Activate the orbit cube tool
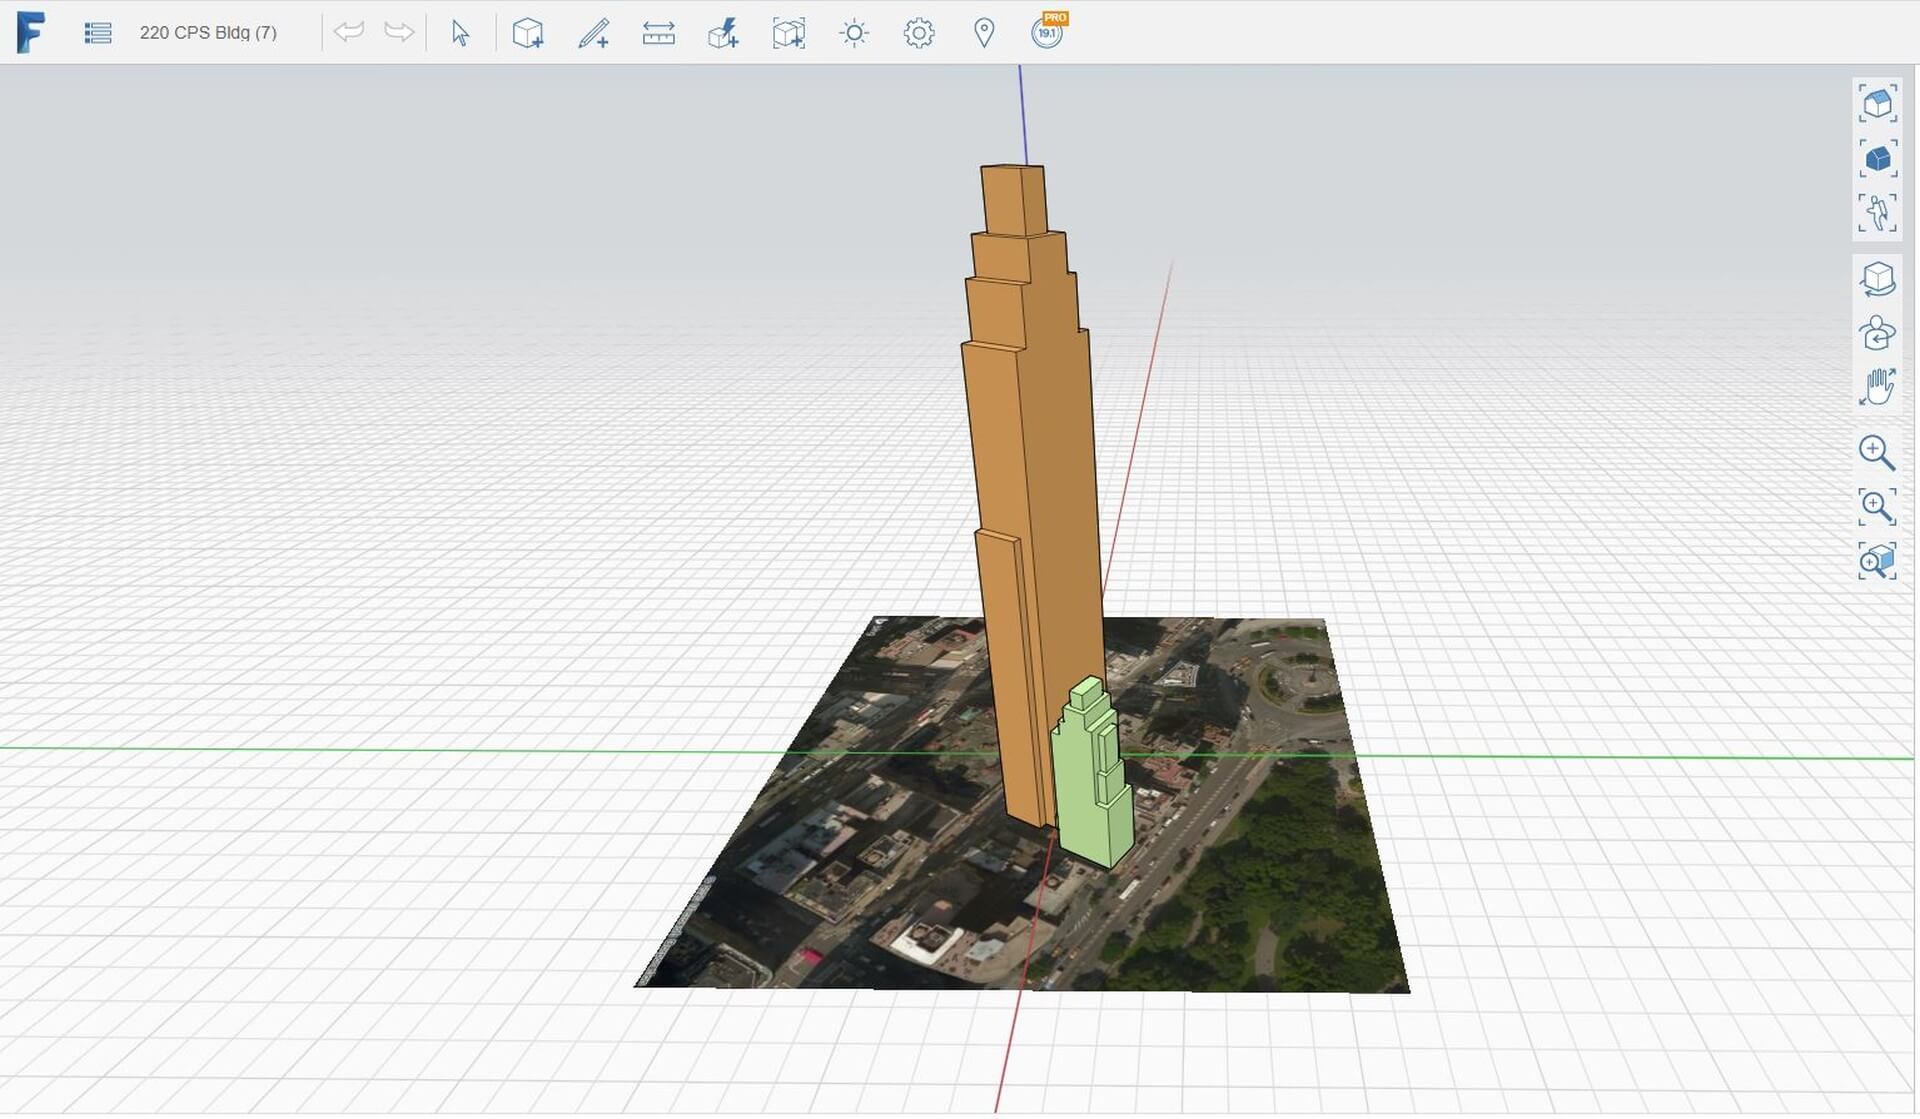Viewport: 1920px width, 1119px height. pos(1877,279)
